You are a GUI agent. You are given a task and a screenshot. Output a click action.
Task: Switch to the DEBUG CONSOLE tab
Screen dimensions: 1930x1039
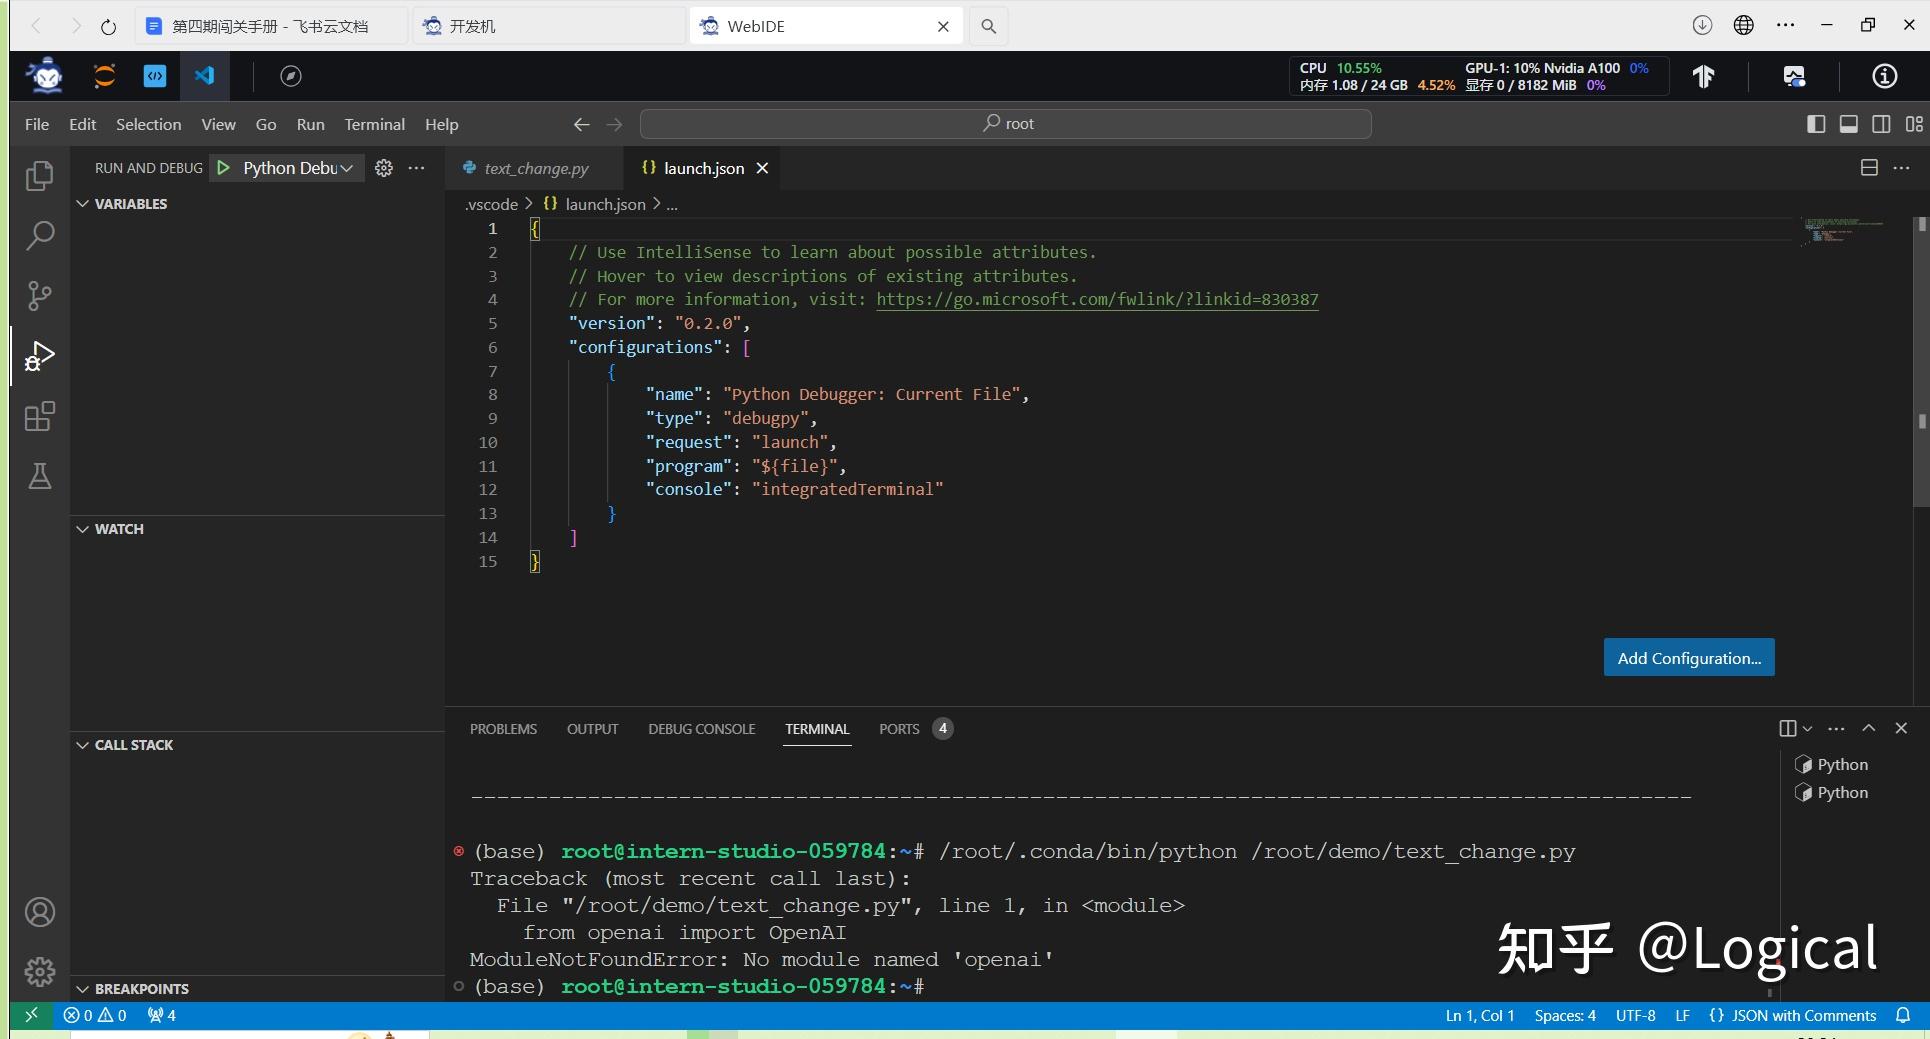pyautogui.click(x=701, y=729)
